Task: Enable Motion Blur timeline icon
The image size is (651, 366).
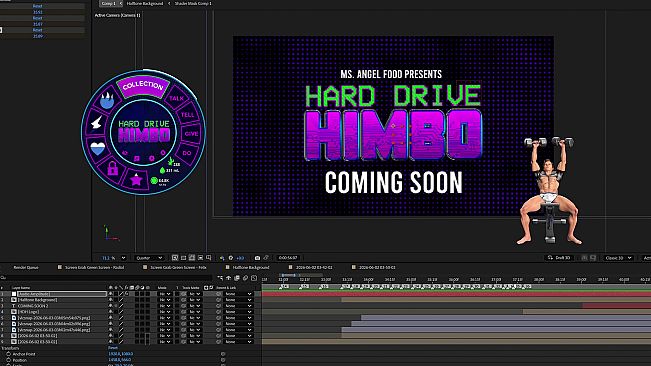Action: 245,278
